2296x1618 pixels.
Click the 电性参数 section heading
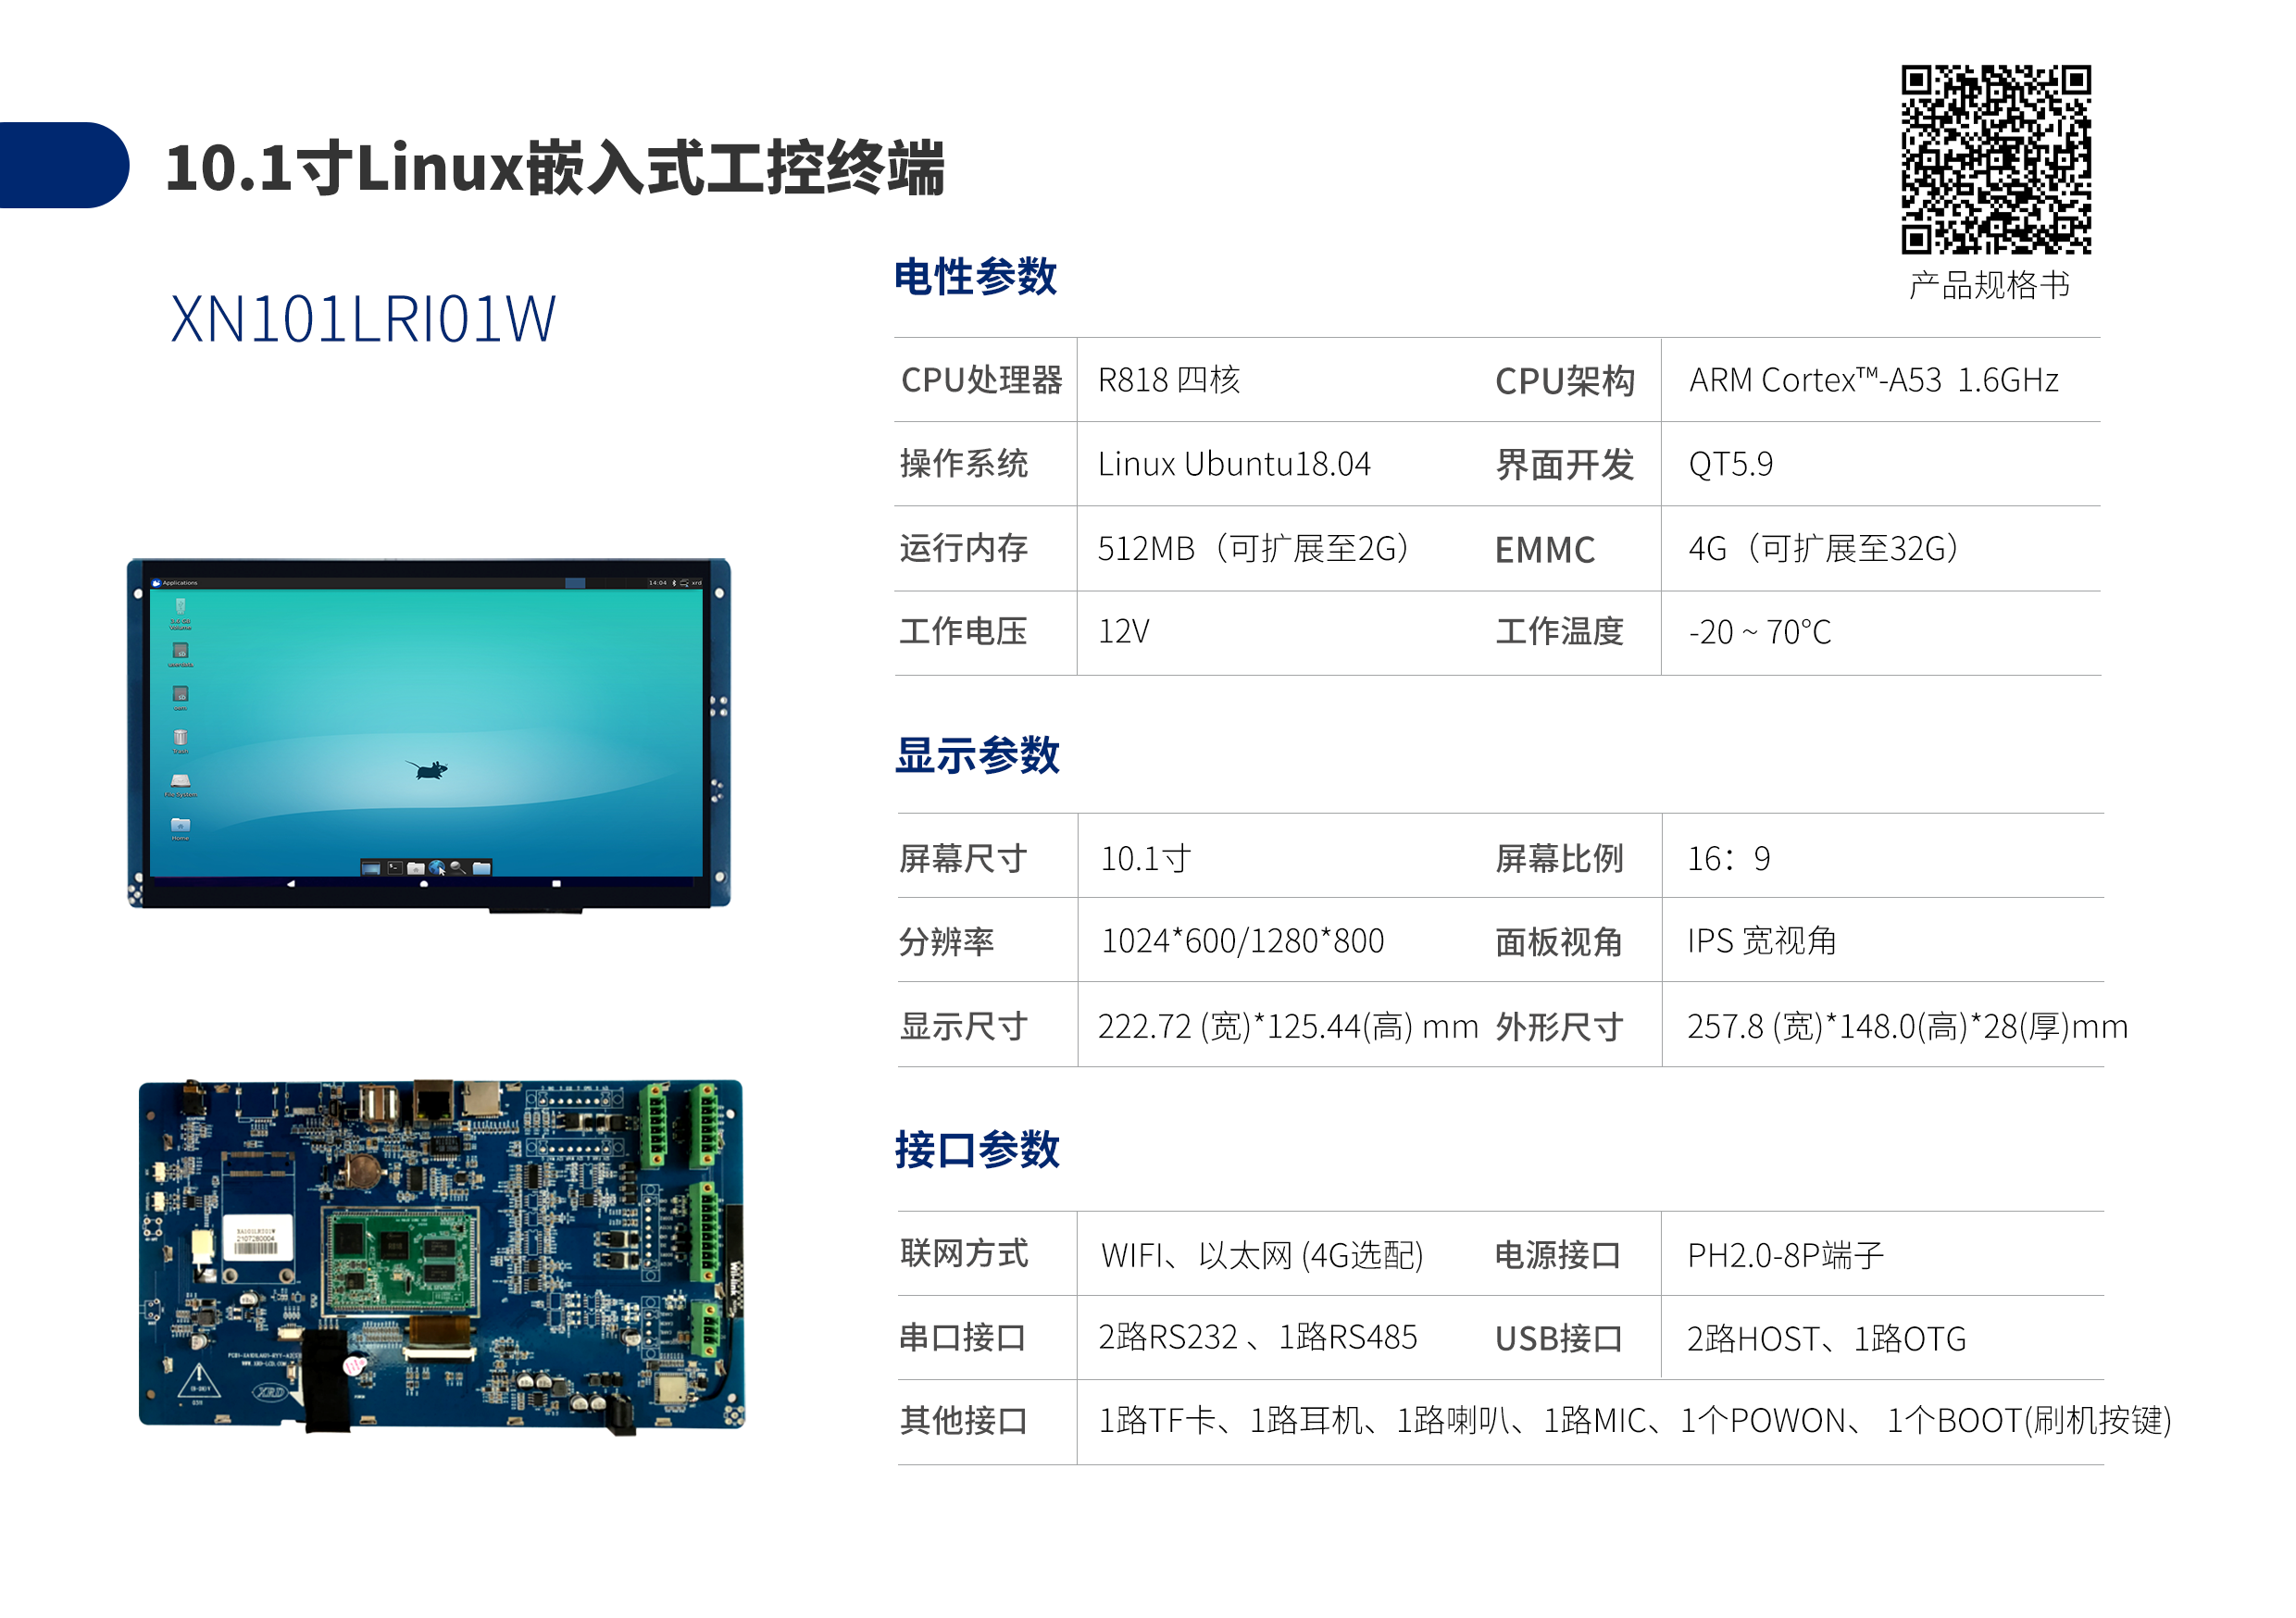pyautogui.click(x=976, y=277)
